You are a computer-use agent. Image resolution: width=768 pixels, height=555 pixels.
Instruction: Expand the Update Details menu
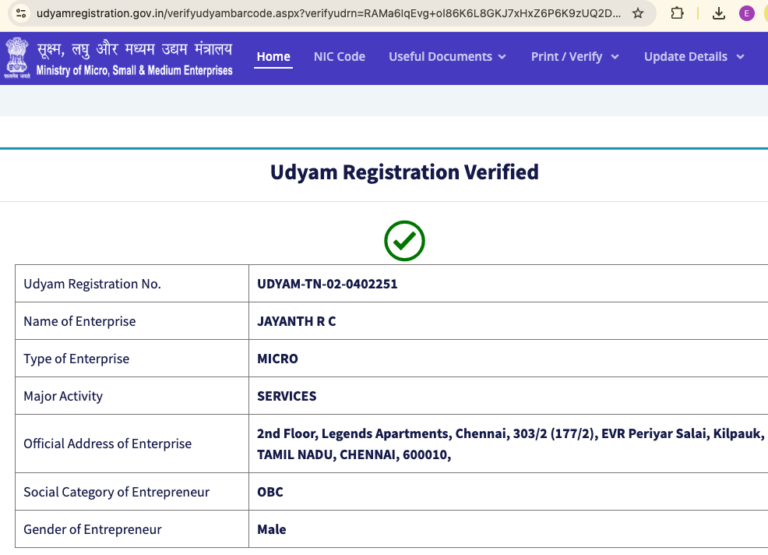pos(694,57)
